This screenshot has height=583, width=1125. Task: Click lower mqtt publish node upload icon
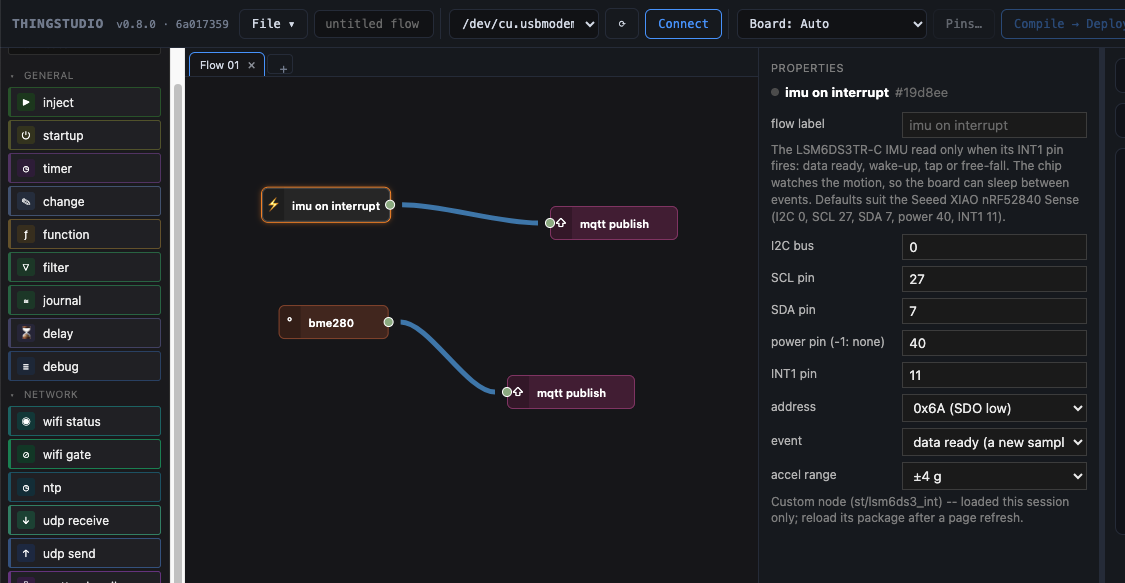coord(518,392)
